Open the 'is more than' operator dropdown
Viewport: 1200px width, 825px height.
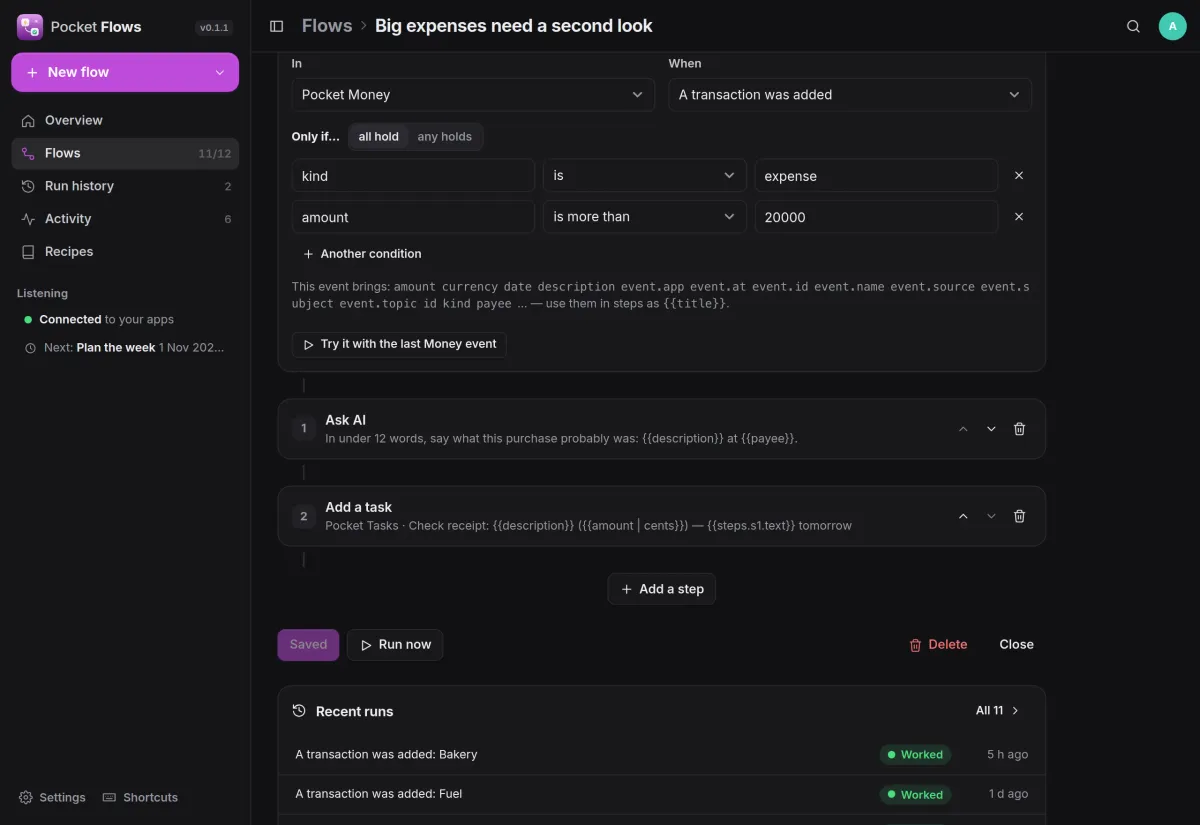coord(645,216)
